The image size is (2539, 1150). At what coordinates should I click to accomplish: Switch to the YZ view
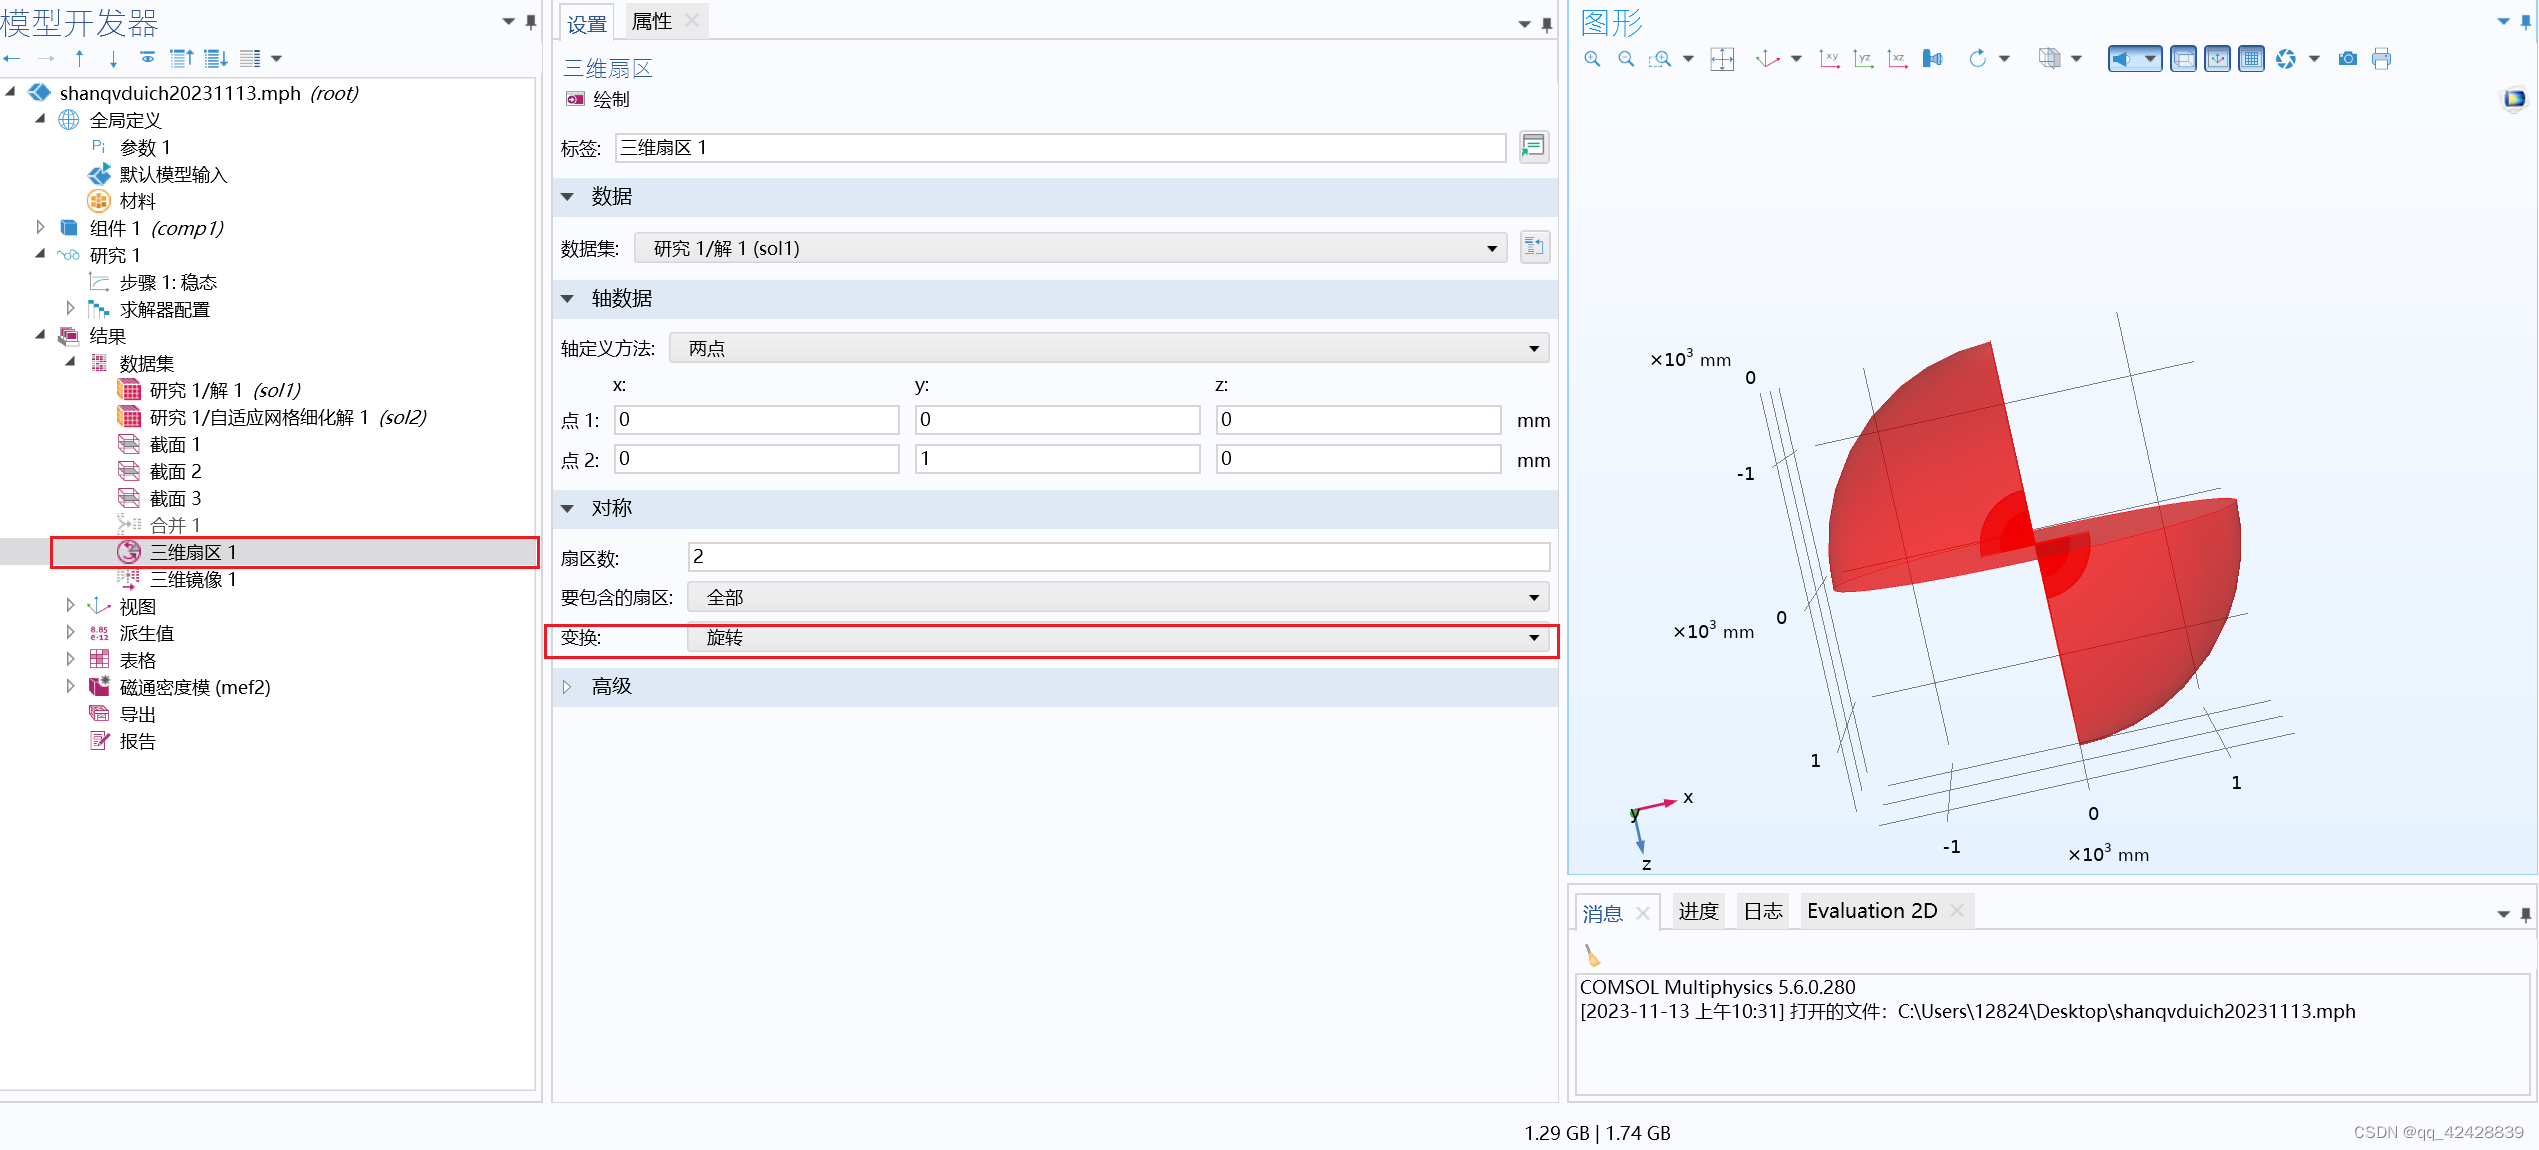(x=1863, y=59)
